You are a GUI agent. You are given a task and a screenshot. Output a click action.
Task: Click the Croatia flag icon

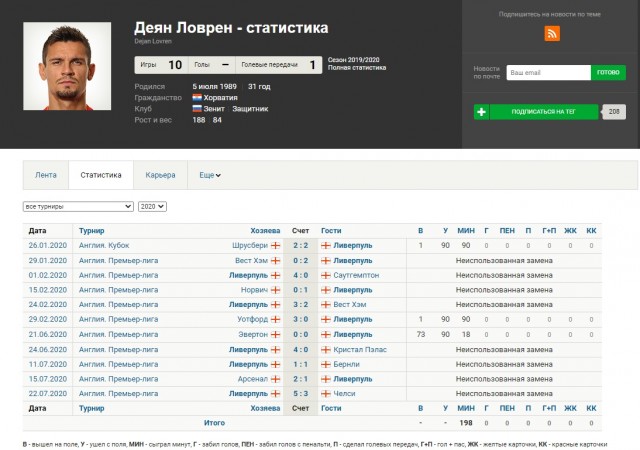tap(197, 98)
